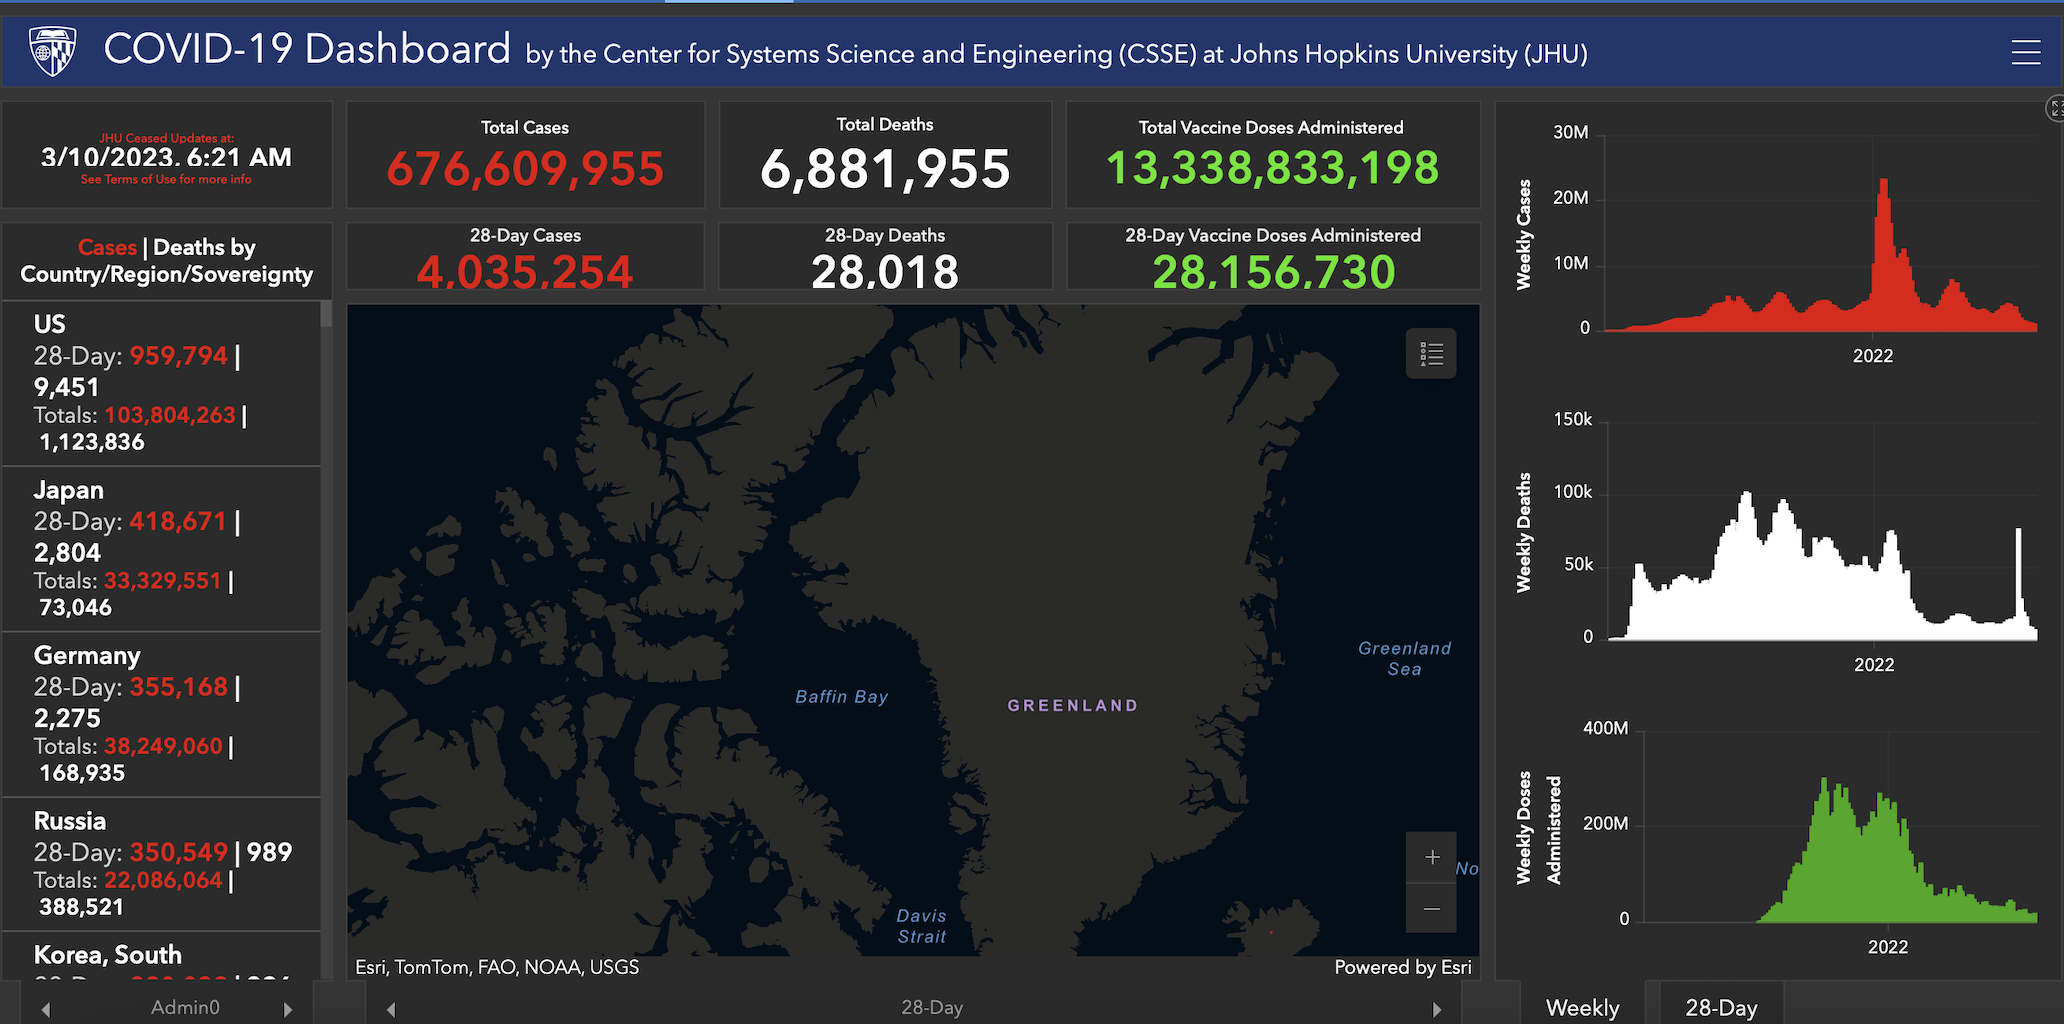The width and height of the screenshot is (2064, 1024).
Task: Select the Japan country entry
Action: click(161, 549)
